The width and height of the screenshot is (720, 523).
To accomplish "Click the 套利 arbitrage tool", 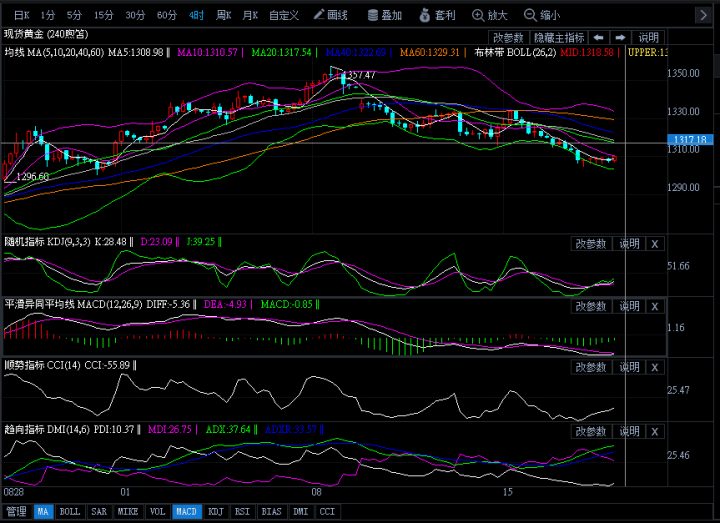I will click(x=438, y=15).
